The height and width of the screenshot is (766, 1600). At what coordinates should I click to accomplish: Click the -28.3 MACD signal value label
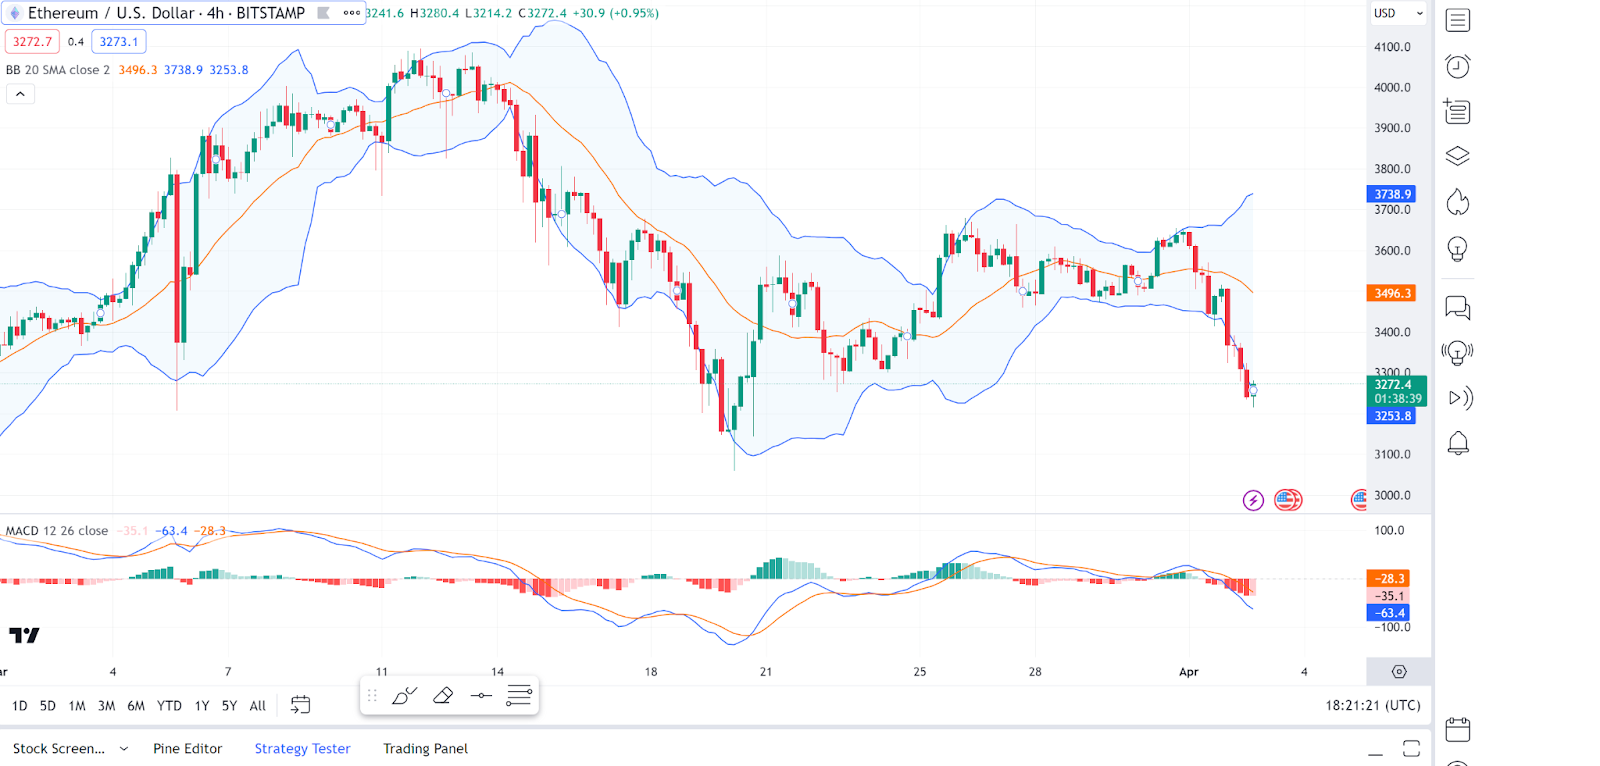(x=1389, y=578)
